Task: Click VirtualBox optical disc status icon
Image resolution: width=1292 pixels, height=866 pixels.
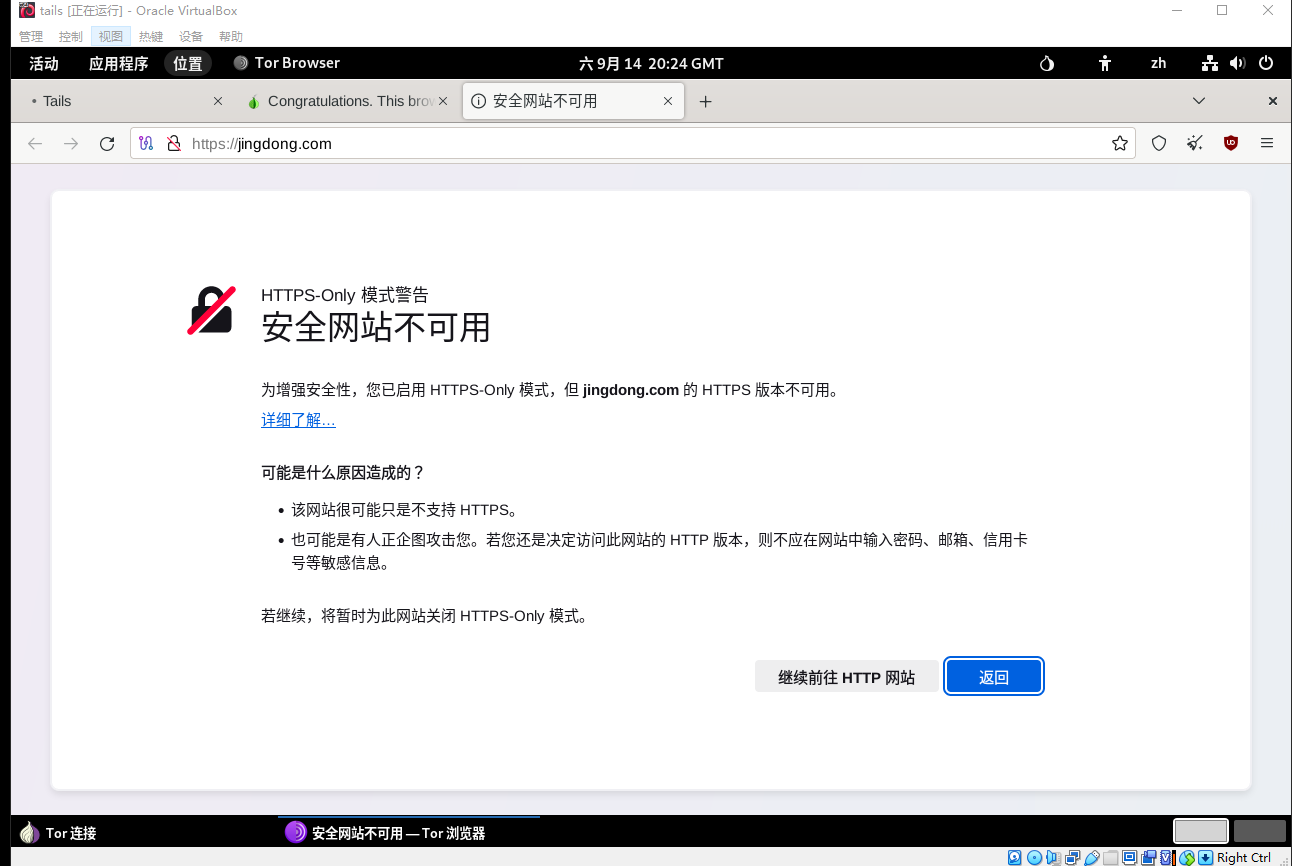Action: pos(1034,857)
